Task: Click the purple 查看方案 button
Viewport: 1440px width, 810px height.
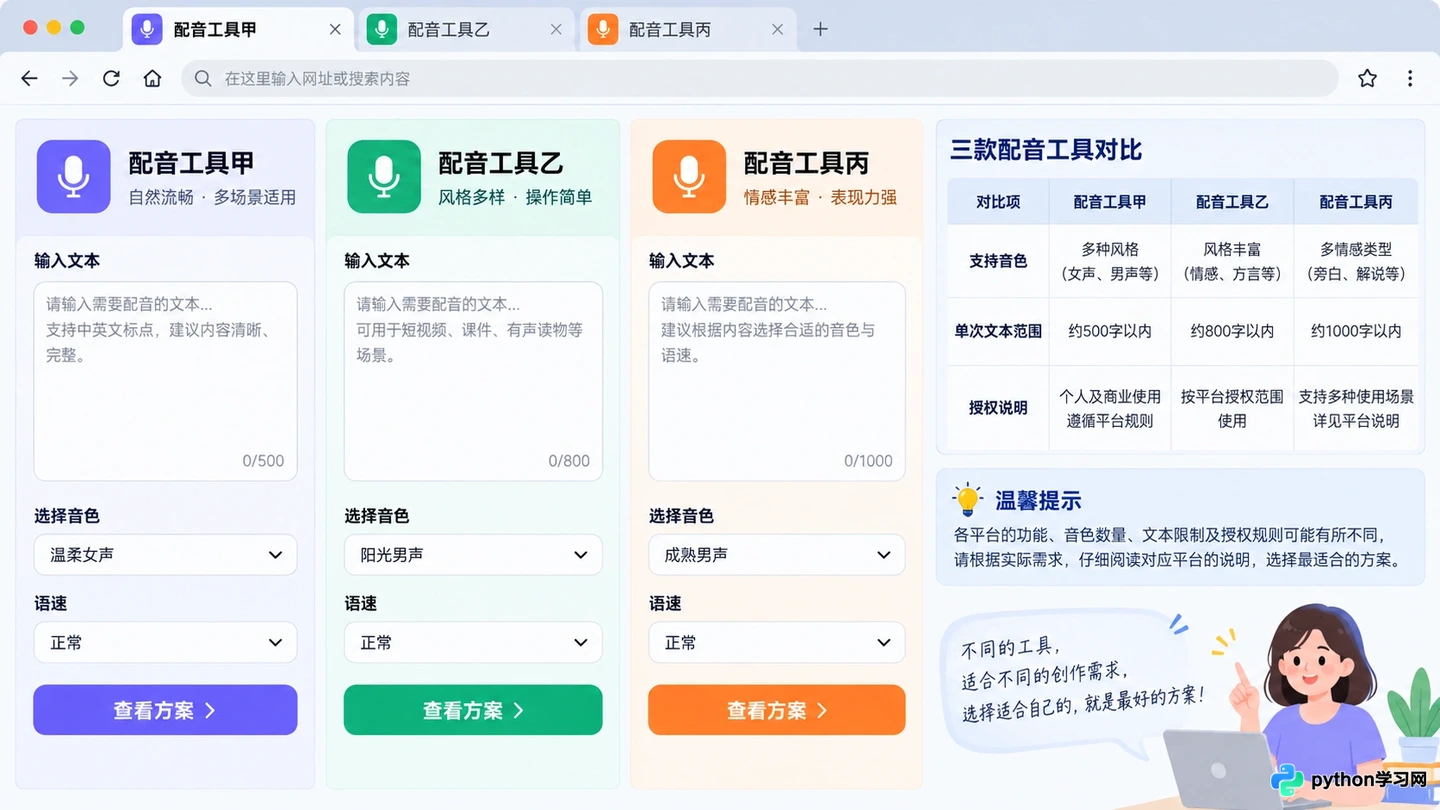Action: [165, 710]
